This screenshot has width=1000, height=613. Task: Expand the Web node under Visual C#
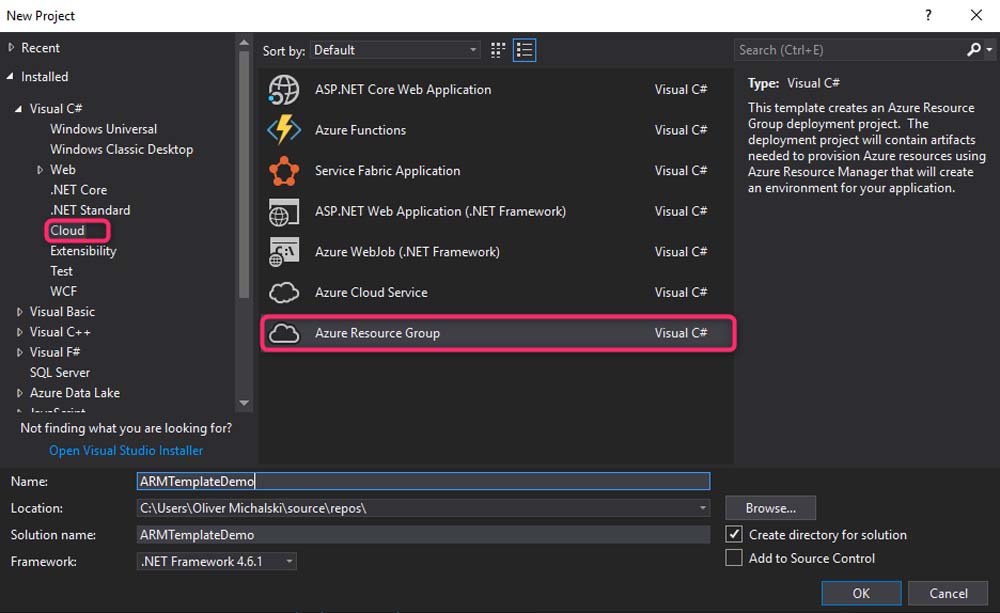tap(40, 170)
